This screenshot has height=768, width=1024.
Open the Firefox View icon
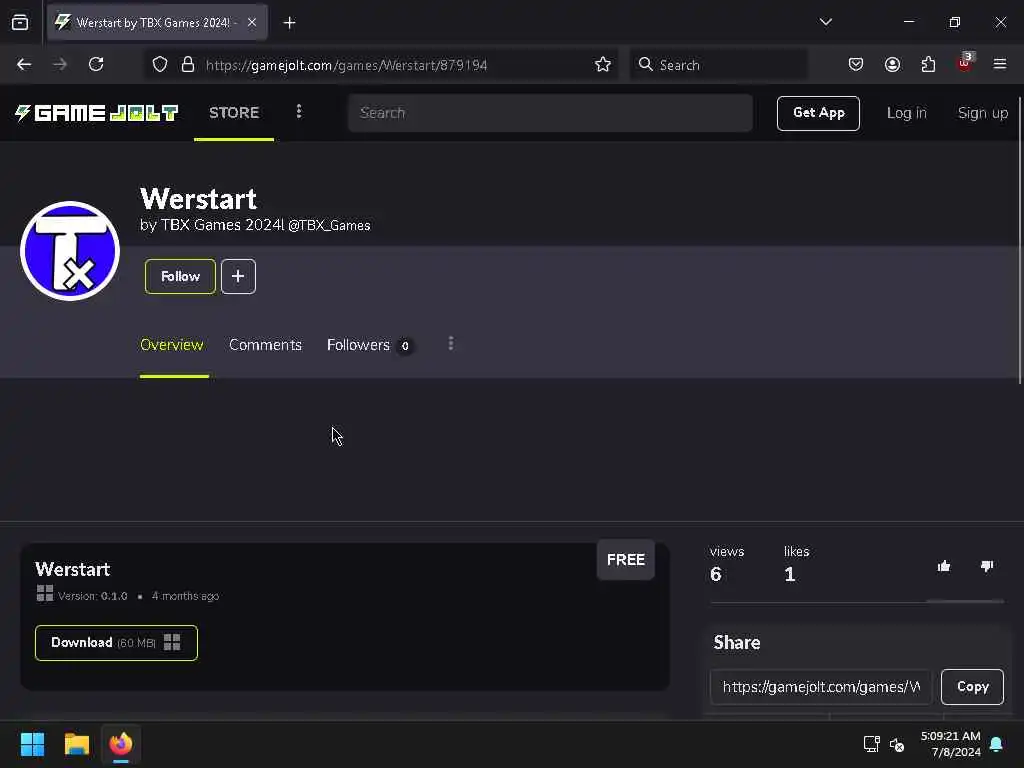[x=20, y=23]
